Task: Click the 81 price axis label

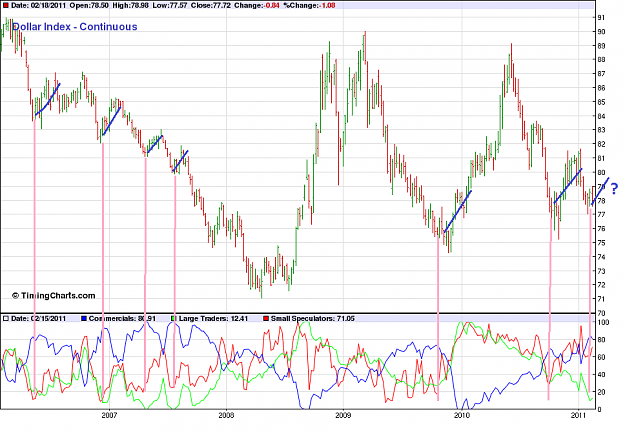Action: coord(601,158)
